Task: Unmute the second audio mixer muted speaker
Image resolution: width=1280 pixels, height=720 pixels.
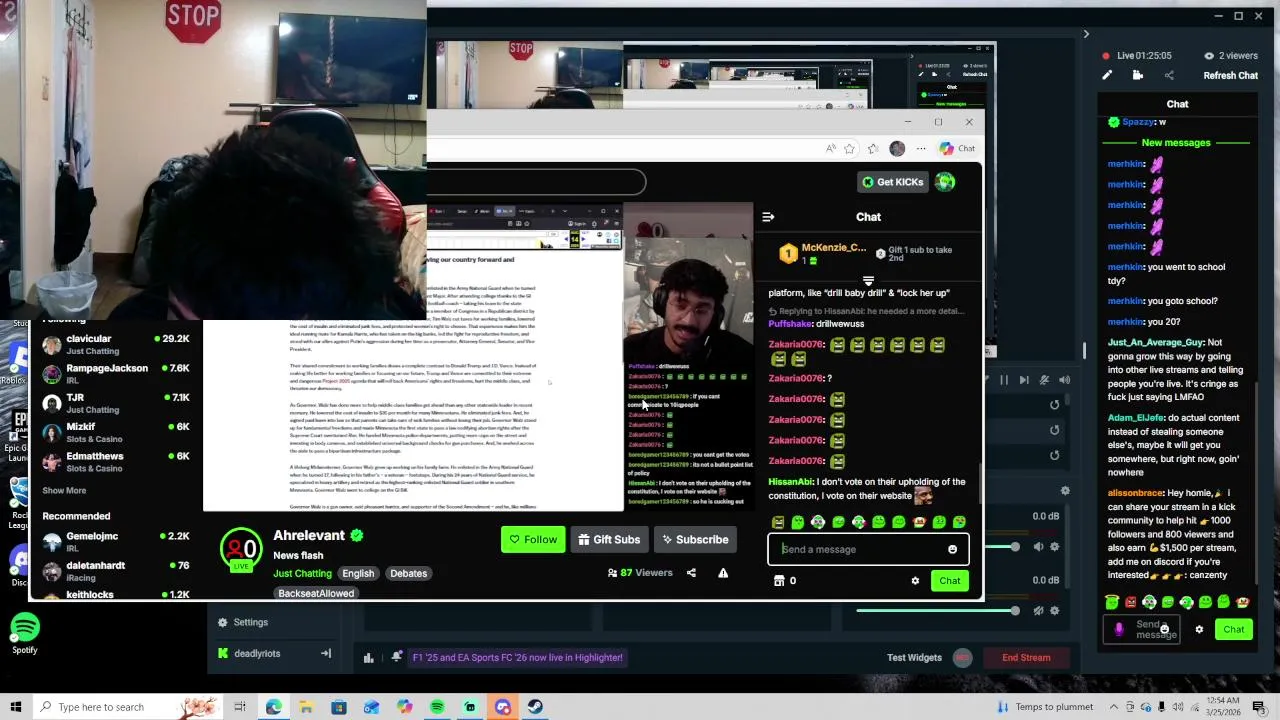Action: [x=1038, y=611]
